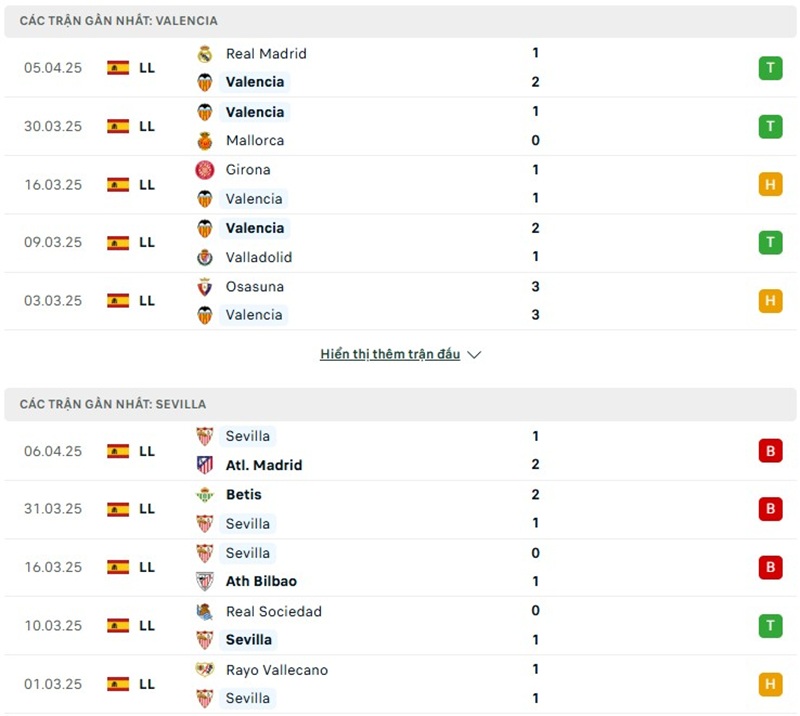800x716 pixels.
Task: Click the Hiển thị thêm trận đấu link
Action: tap(391, 354)
